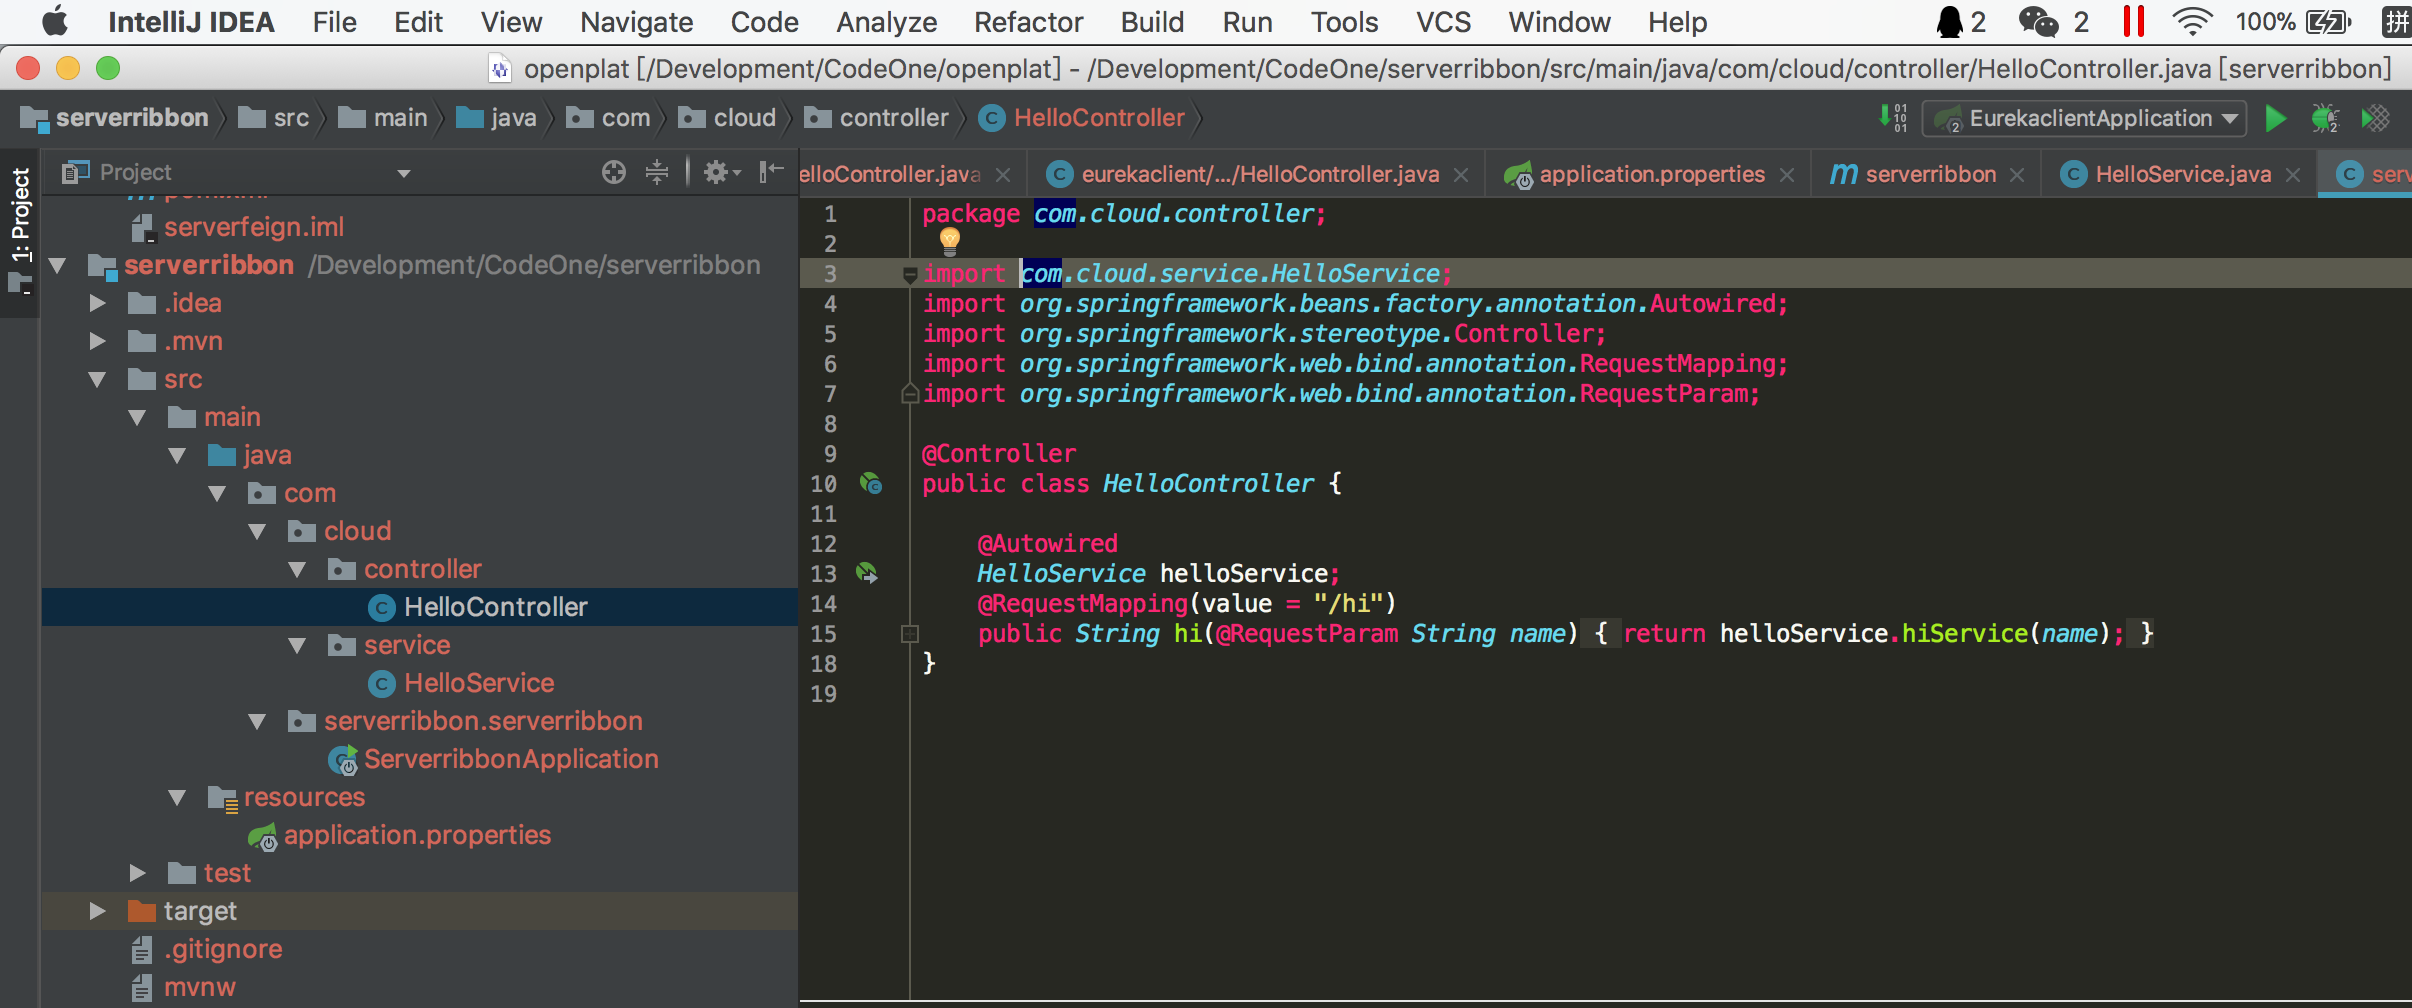Expand the test folder

click(137, 873)
